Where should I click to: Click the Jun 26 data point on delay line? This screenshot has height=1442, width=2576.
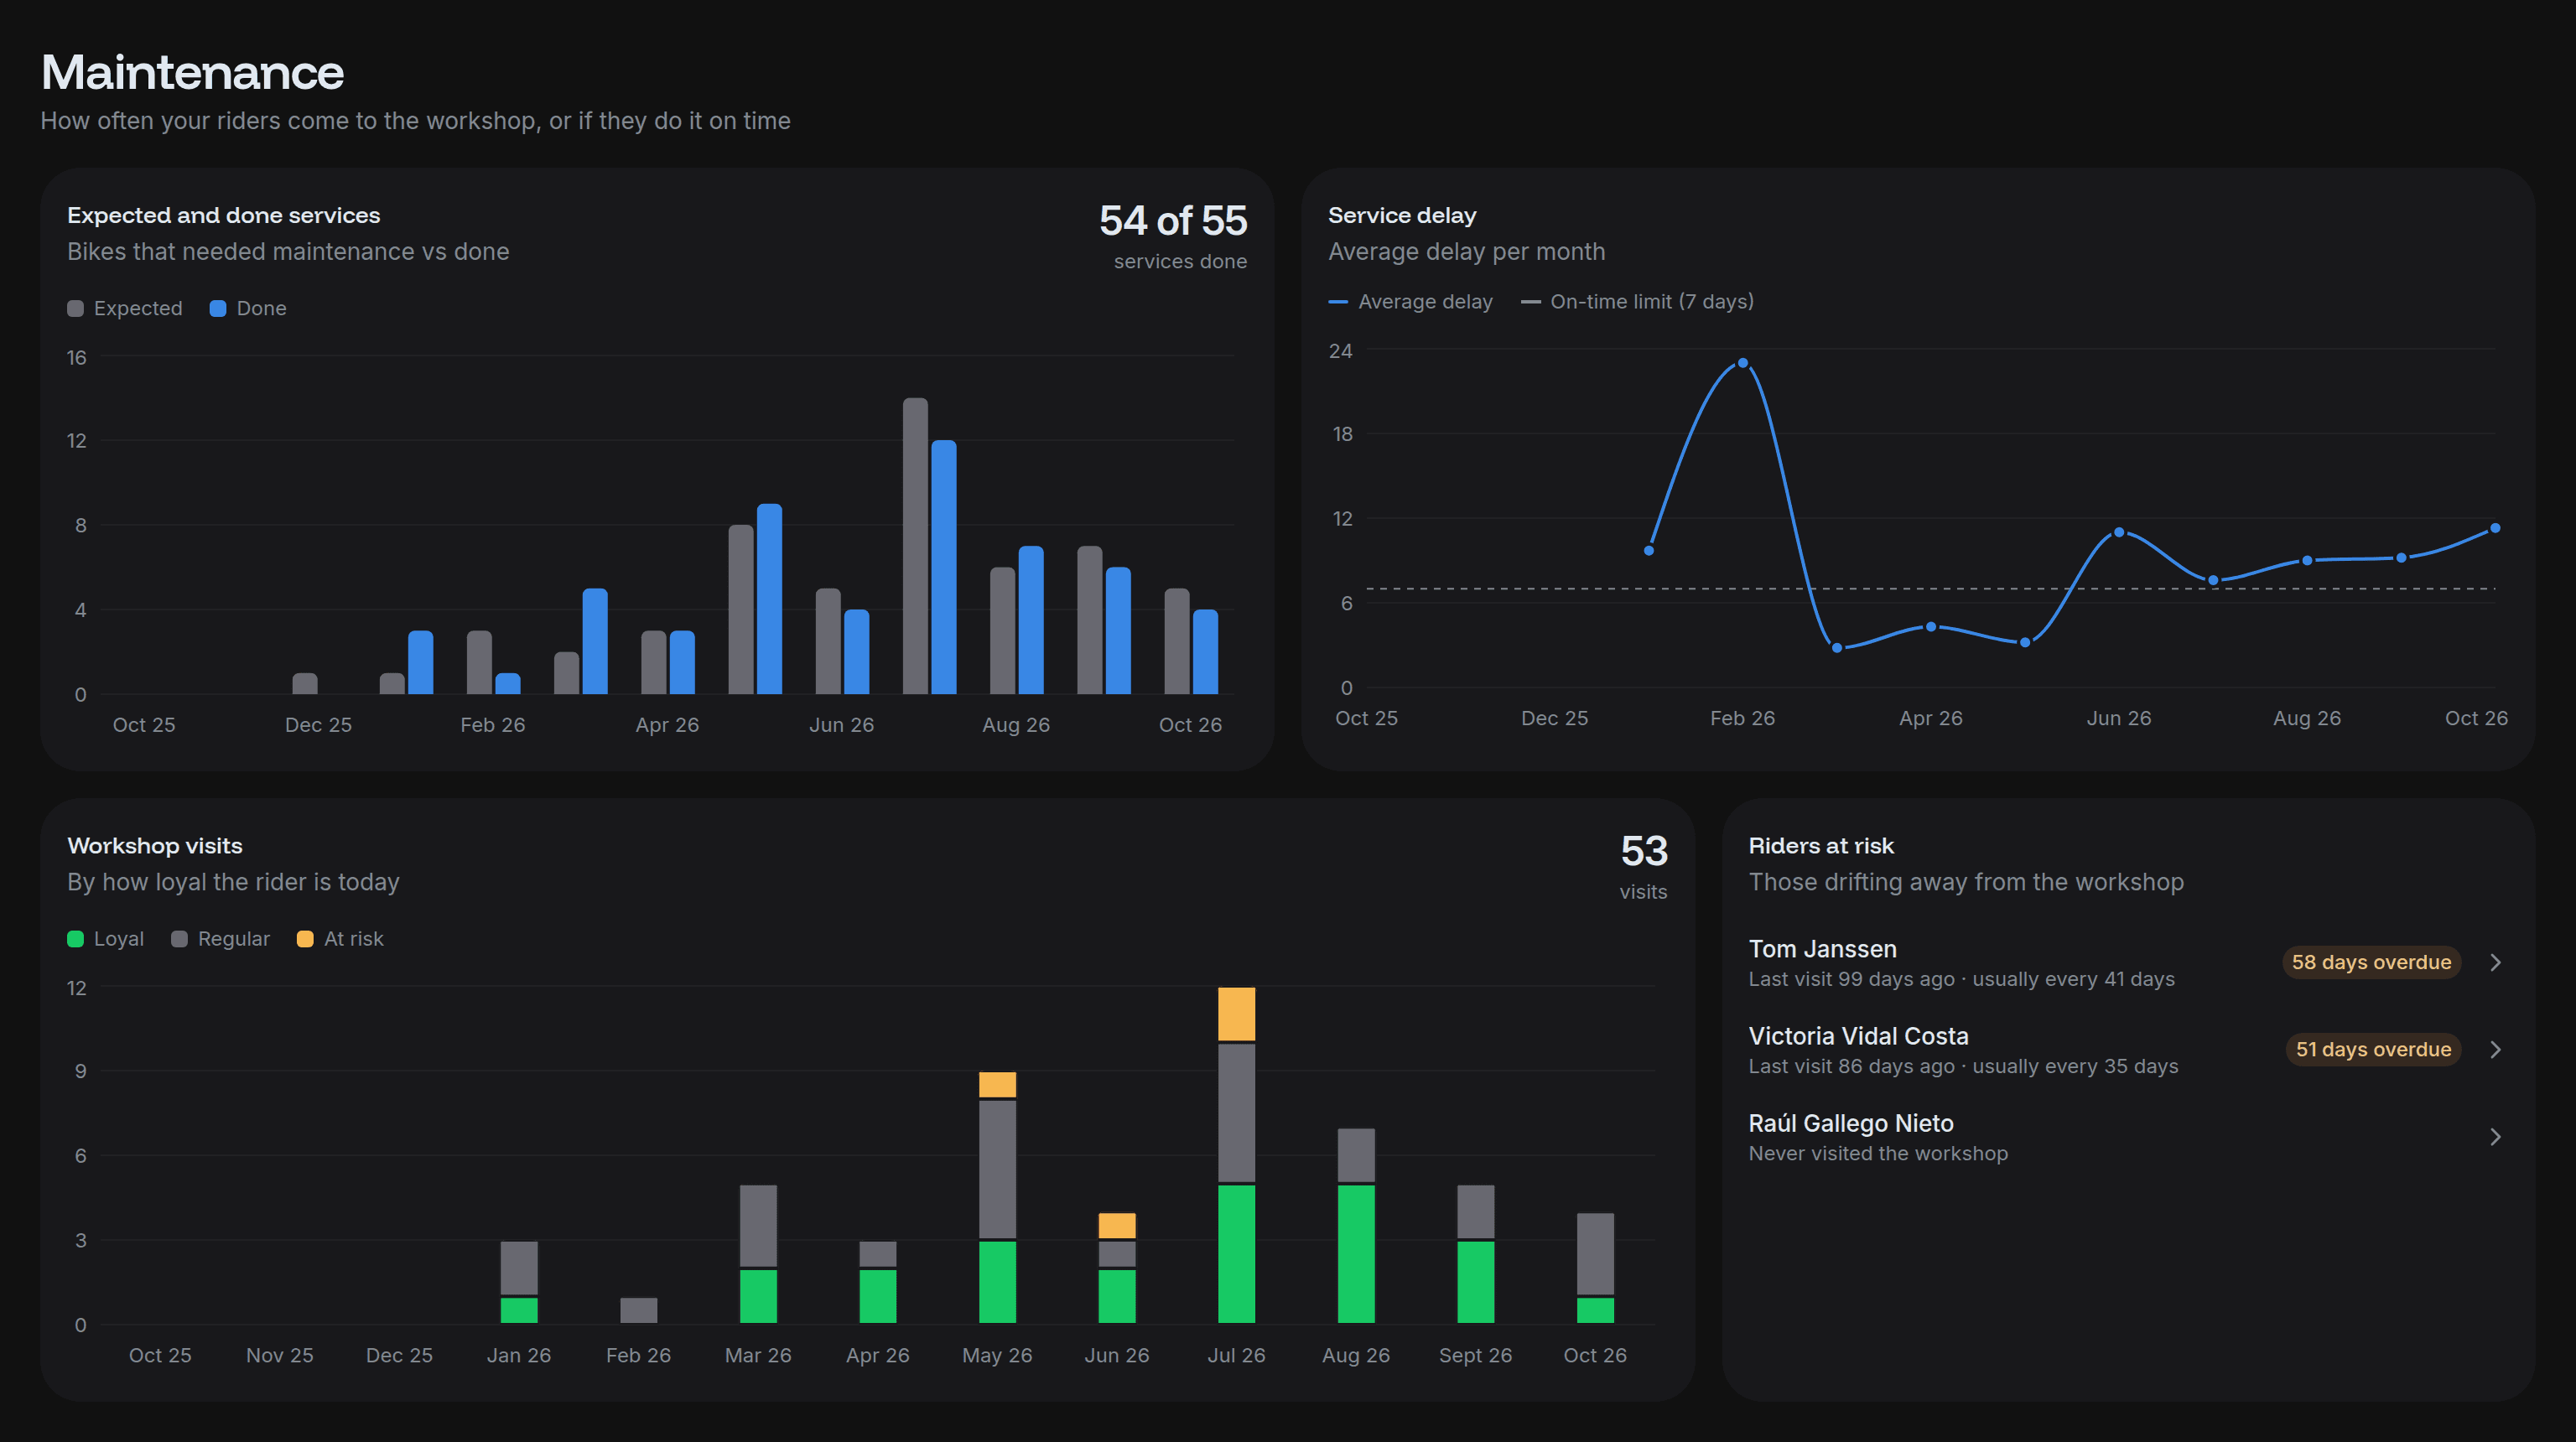2118,532
